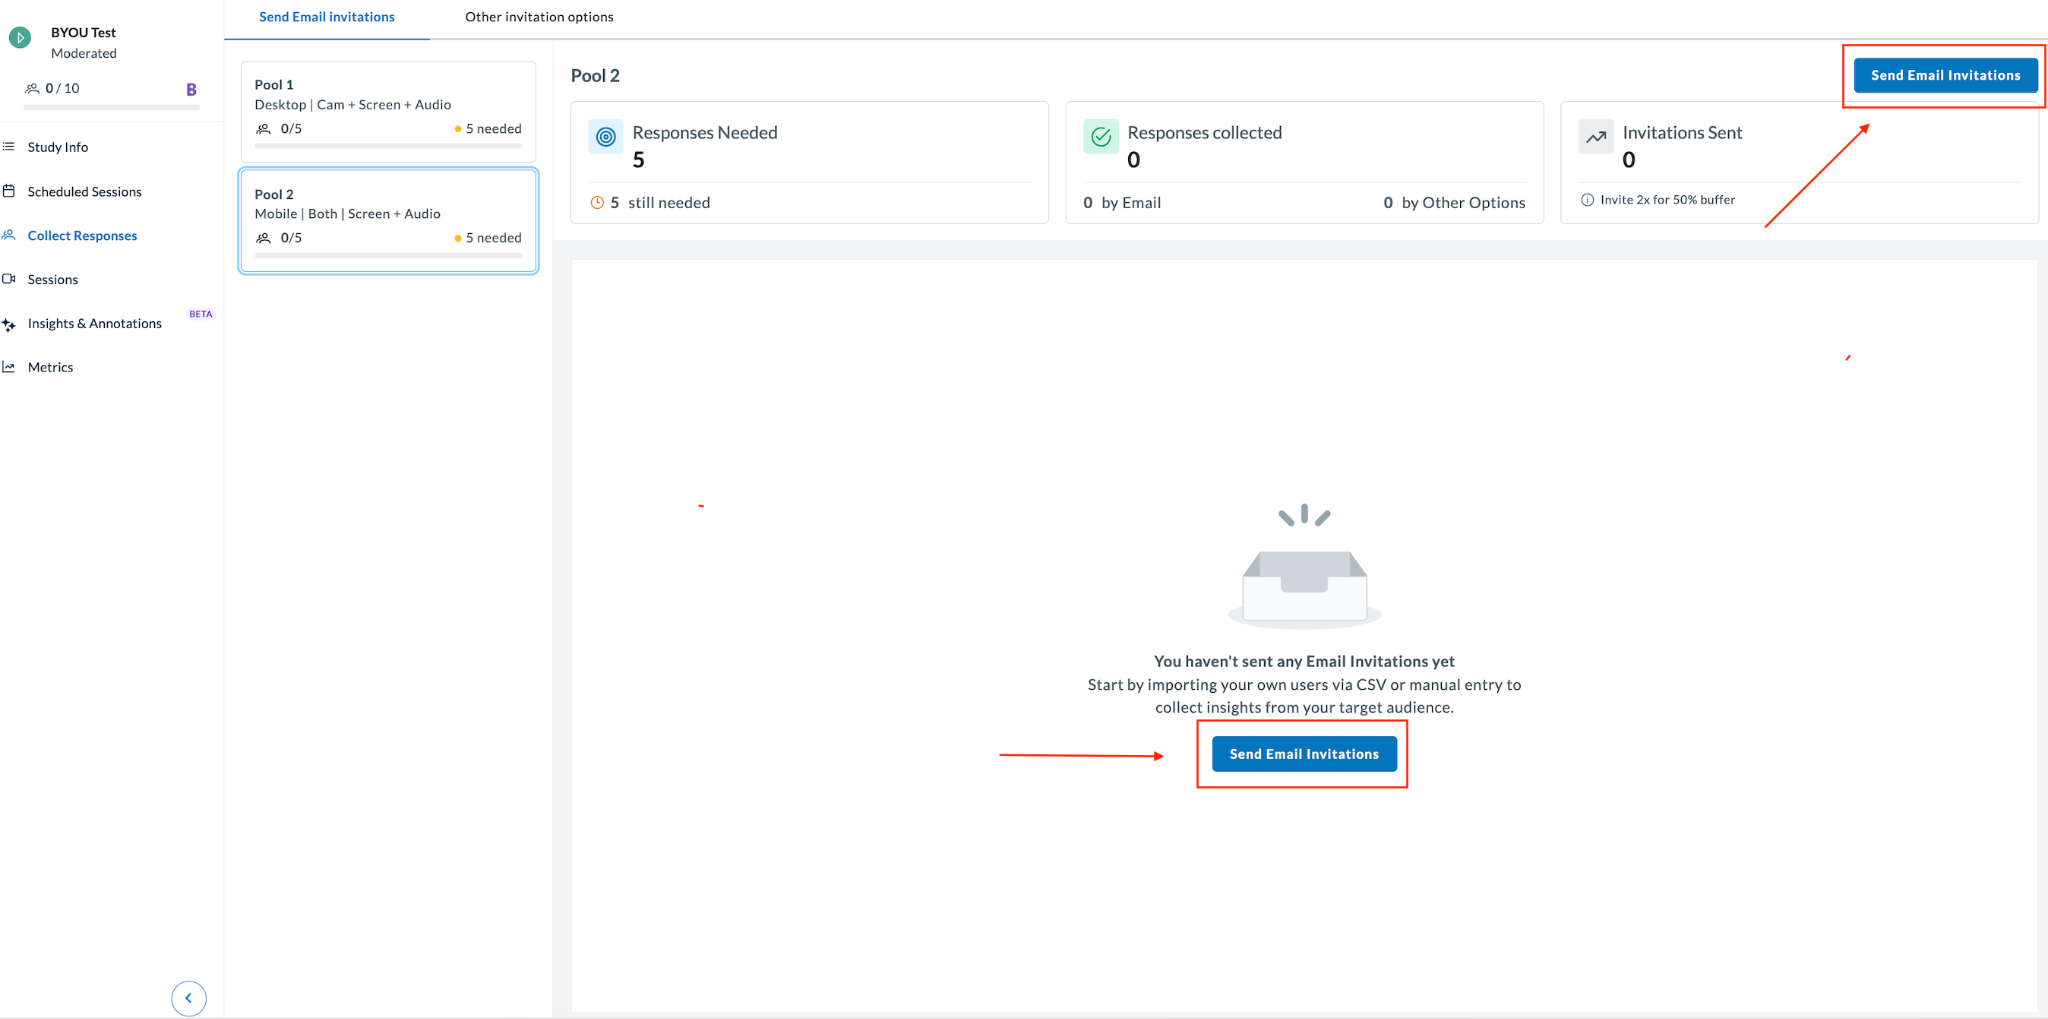Click the info icon beside Invite 2x buffer
This screenshot has width=2048, height=1019.
(x=1587, y=200)
